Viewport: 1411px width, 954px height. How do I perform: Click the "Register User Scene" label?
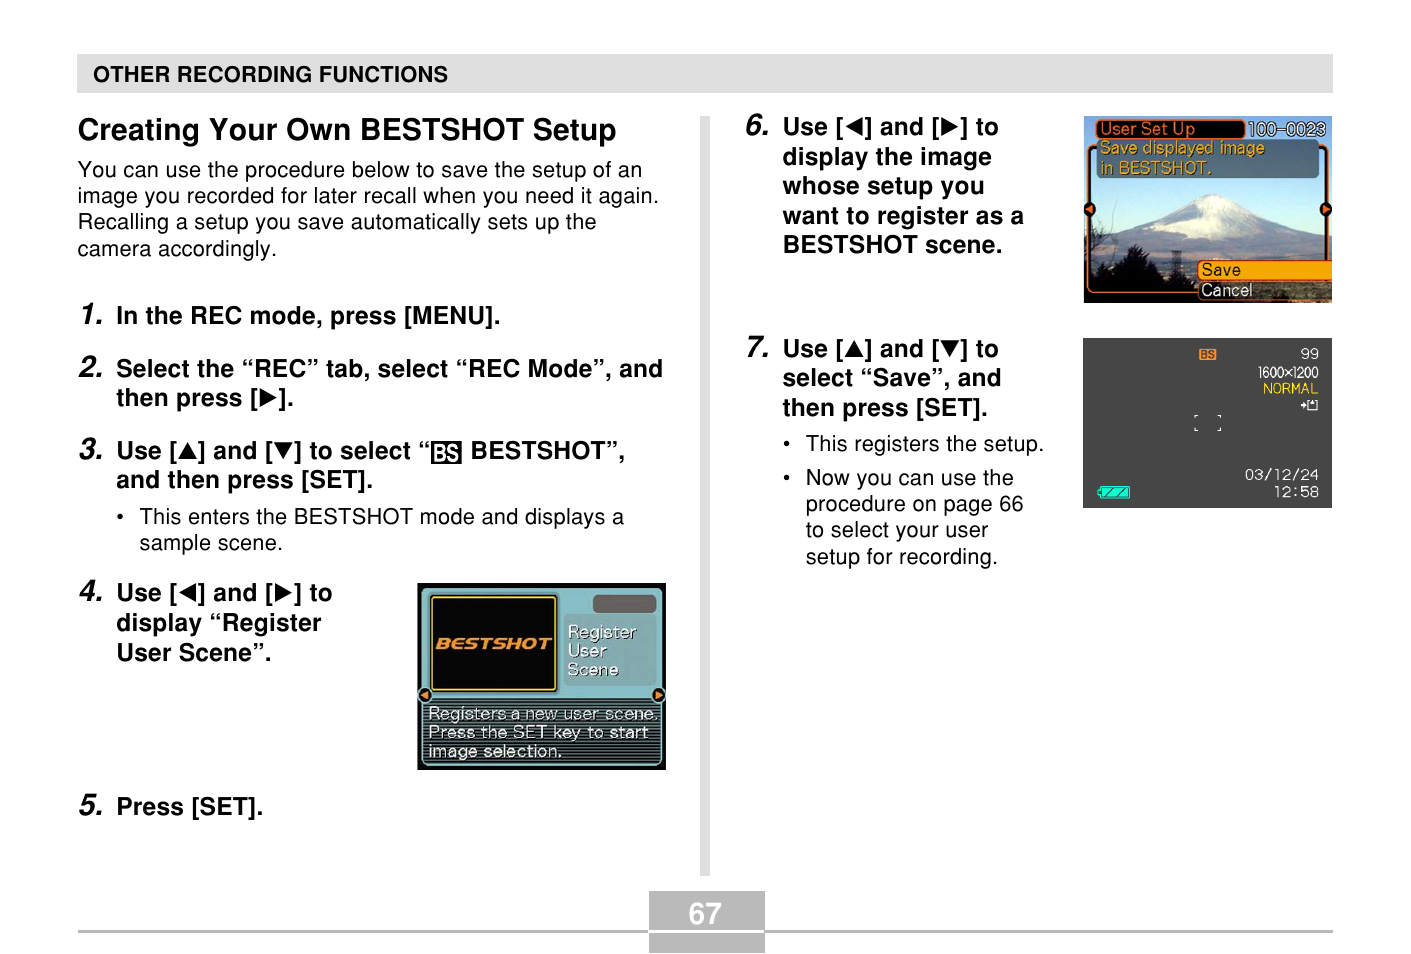pos(608,650)
